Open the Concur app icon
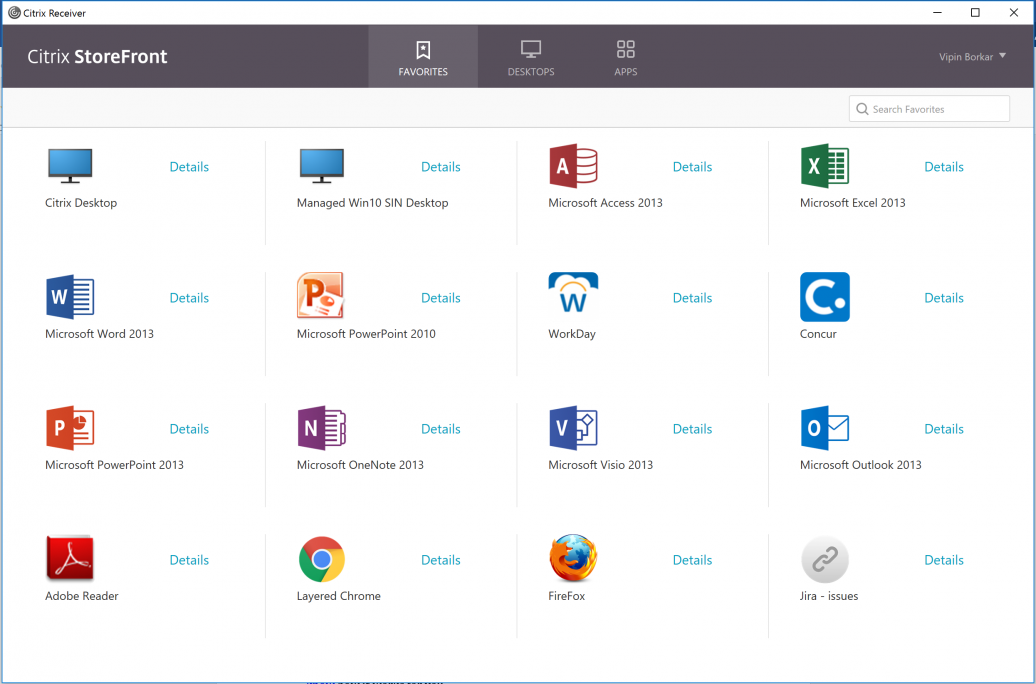 (825, 297)
